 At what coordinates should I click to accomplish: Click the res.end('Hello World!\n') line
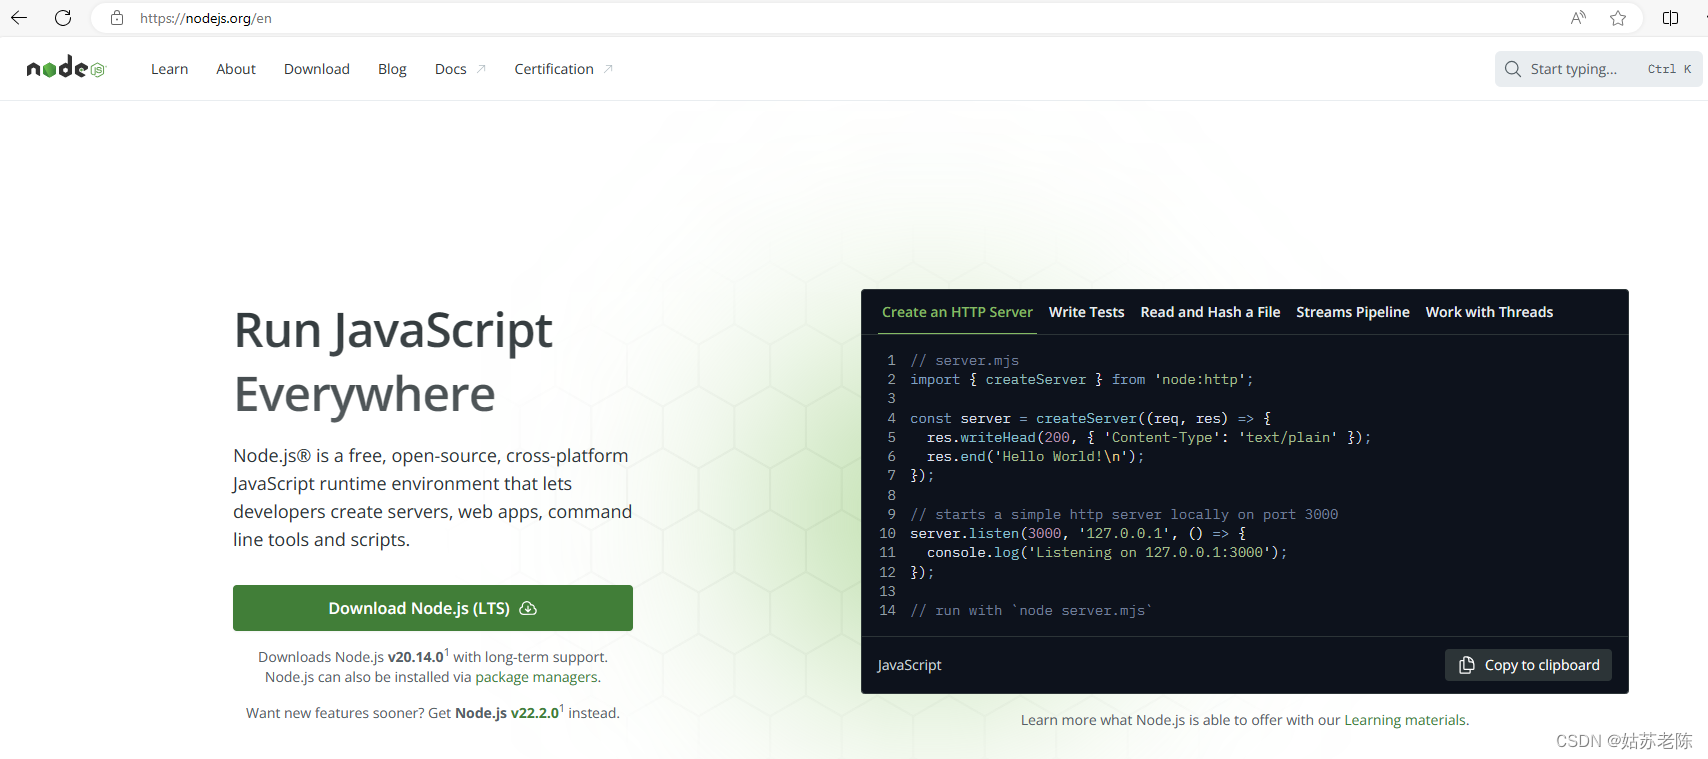(1035, 456)
